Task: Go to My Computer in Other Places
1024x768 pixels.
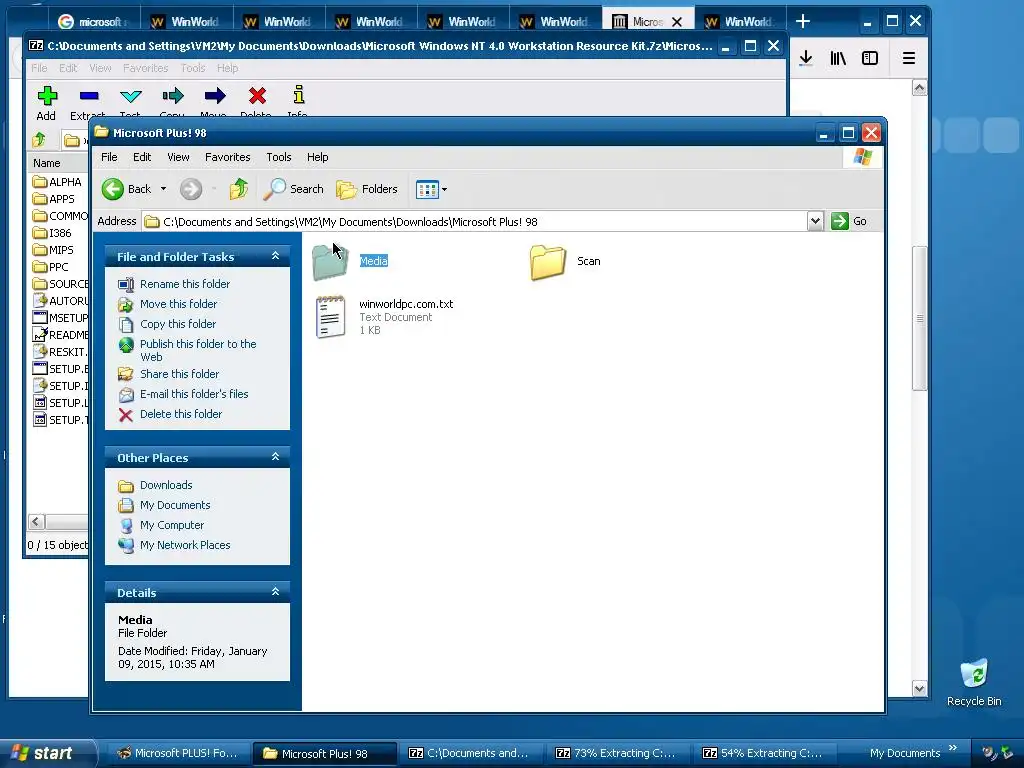Action: point(172,525)
